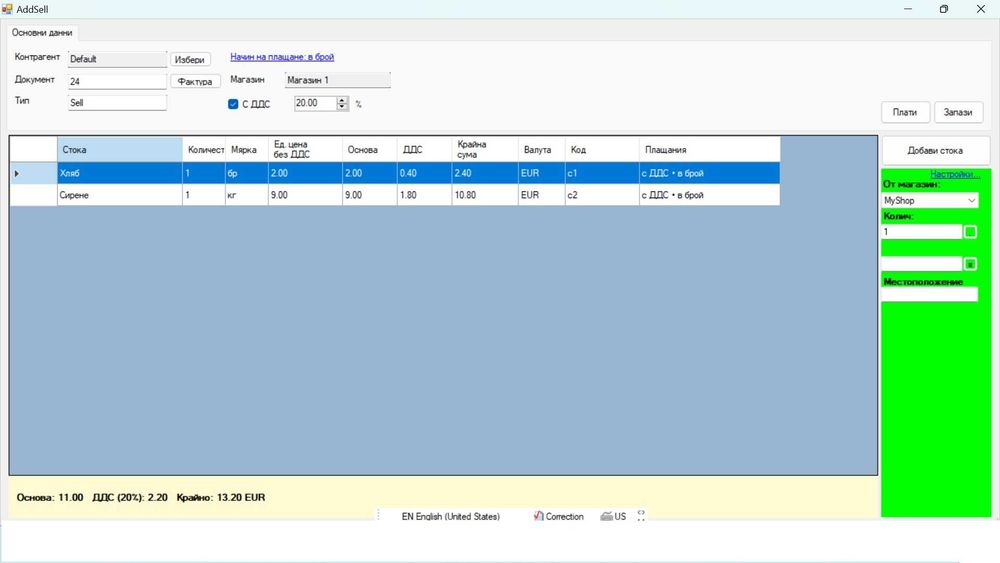
Task: Click the Основа column header
Action: pyautogui.click(x=370, y=149)
